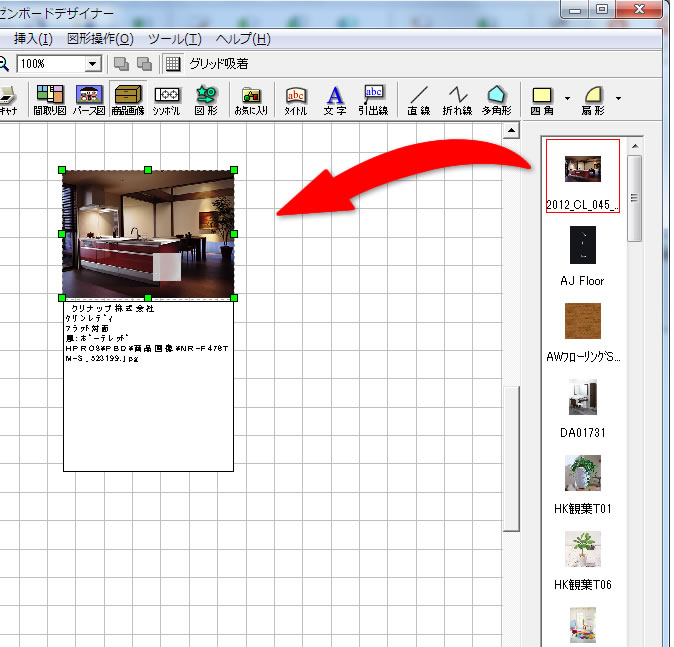Select the 直線 straight line tool

tap(419, 99)
